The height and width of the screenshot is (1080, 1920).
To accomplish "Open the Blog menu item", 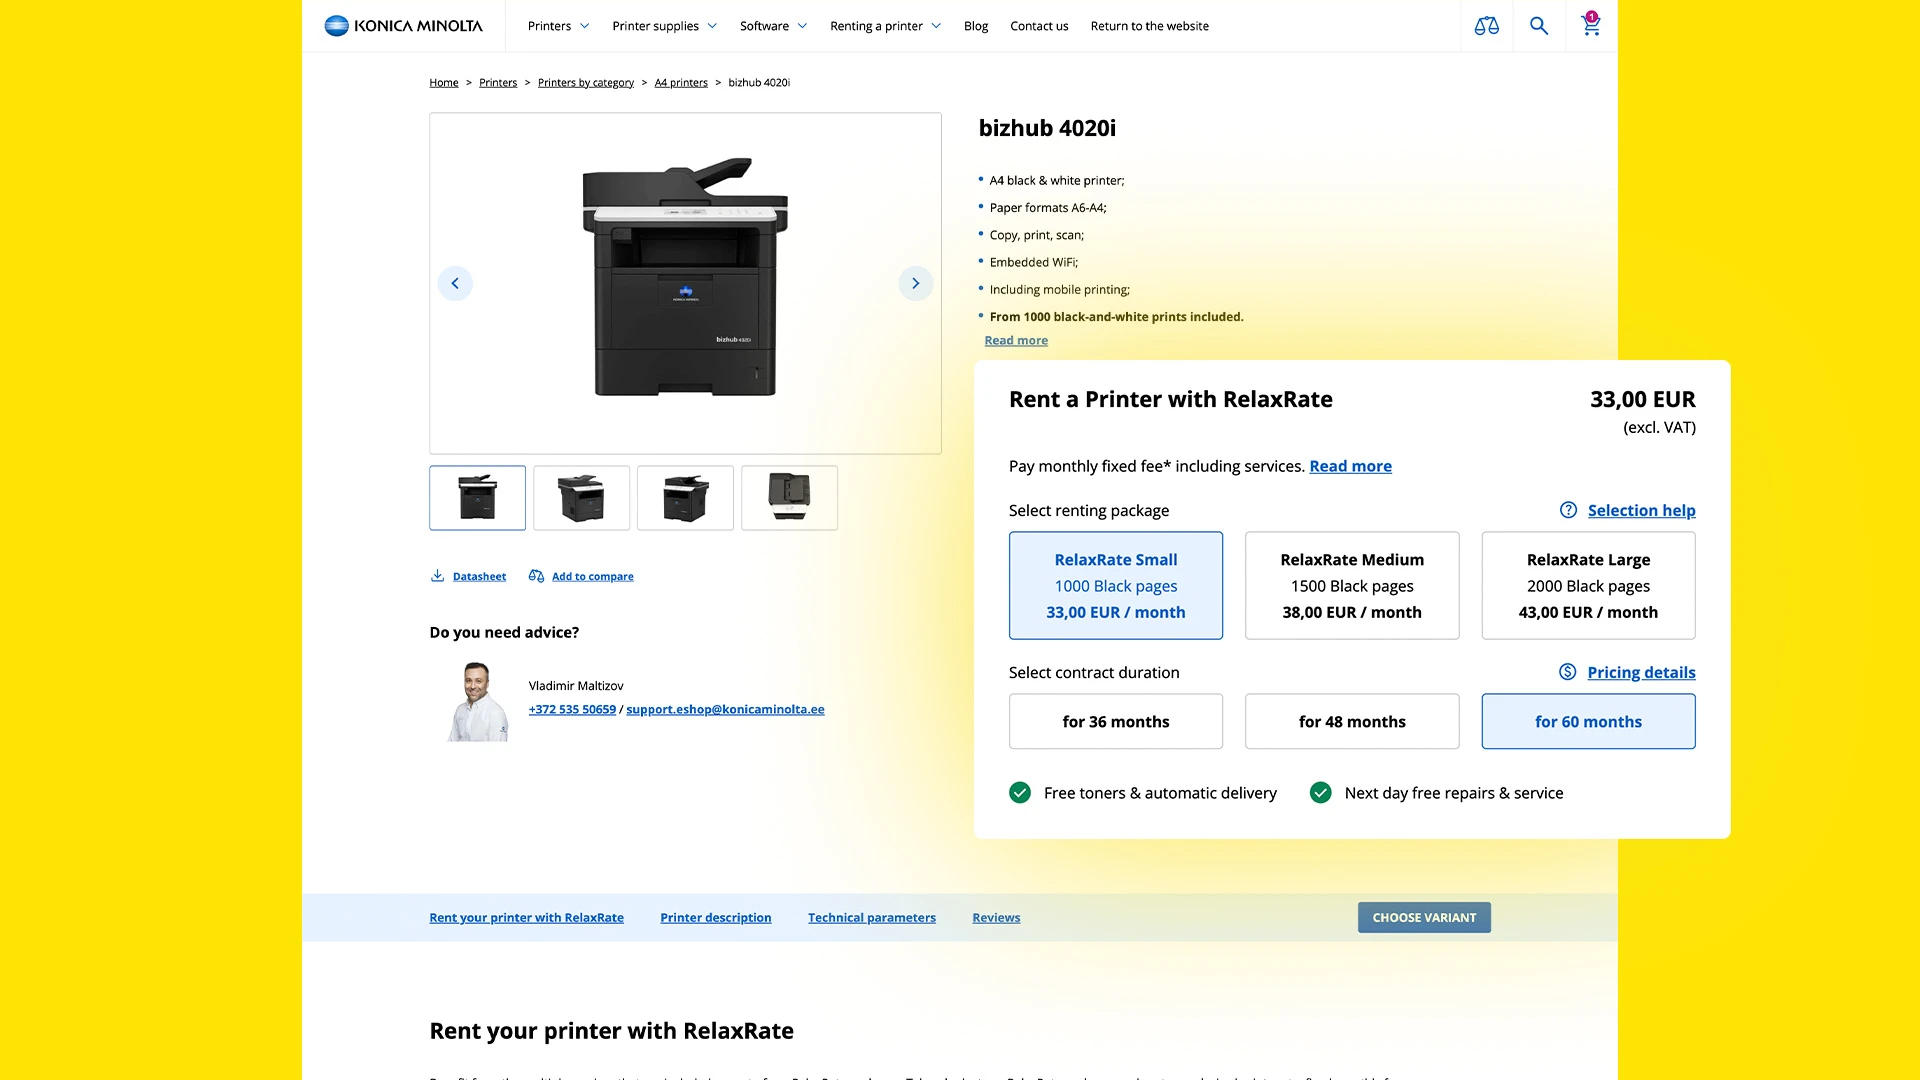I will pyautogui.click(x=975, y=26).
